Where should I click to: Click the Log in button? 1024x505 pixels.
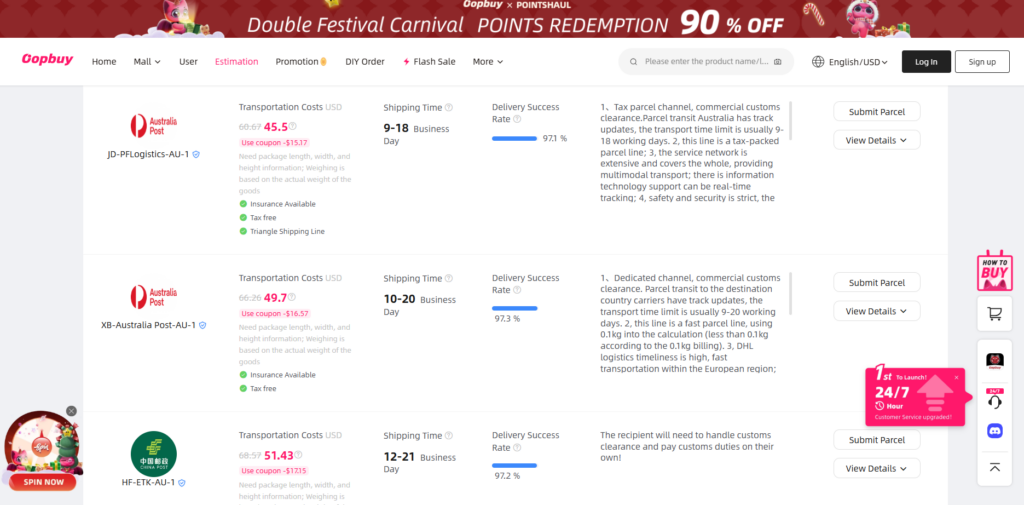[x=926, y=62]
